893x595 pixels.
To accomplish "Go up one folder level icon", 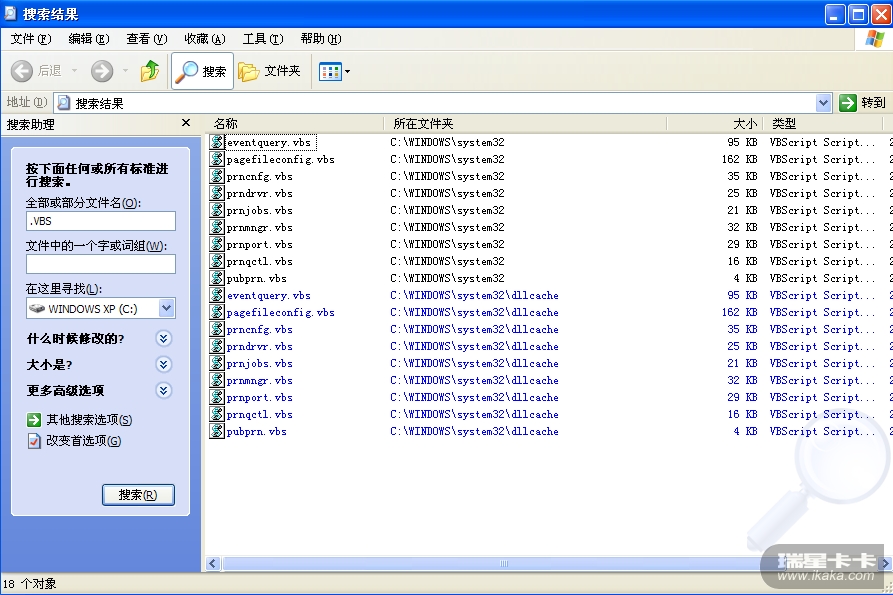I will [x=150, y=71].
